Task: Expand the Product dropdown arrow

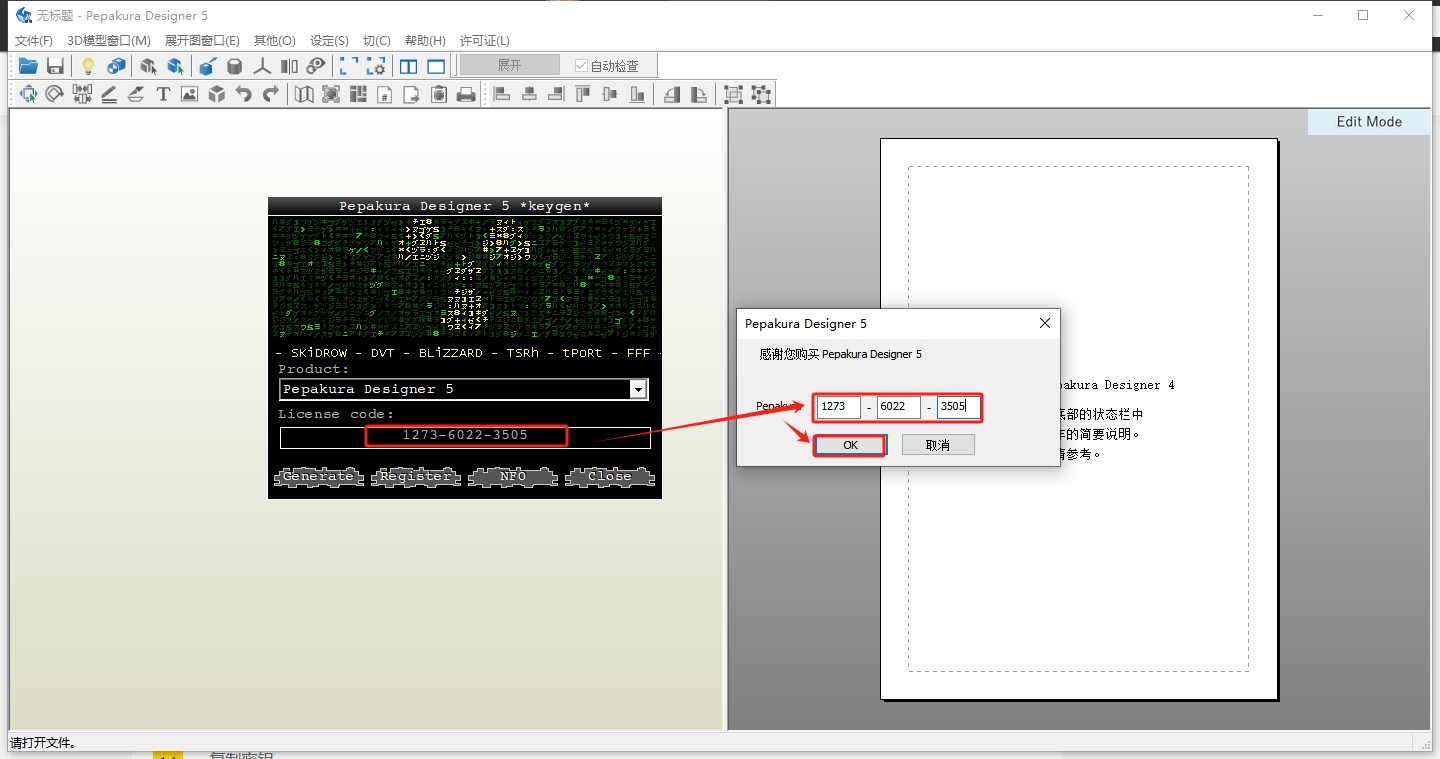Action: tap(638, 389)
